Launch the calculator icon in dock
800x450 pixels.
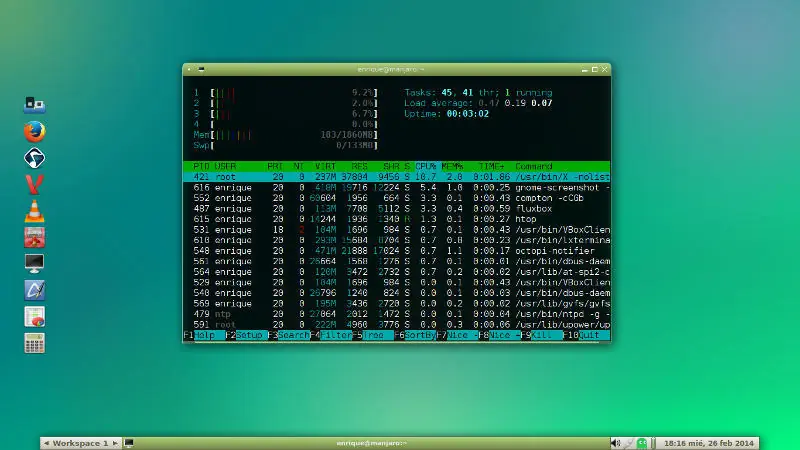click(x=35, y=343)
